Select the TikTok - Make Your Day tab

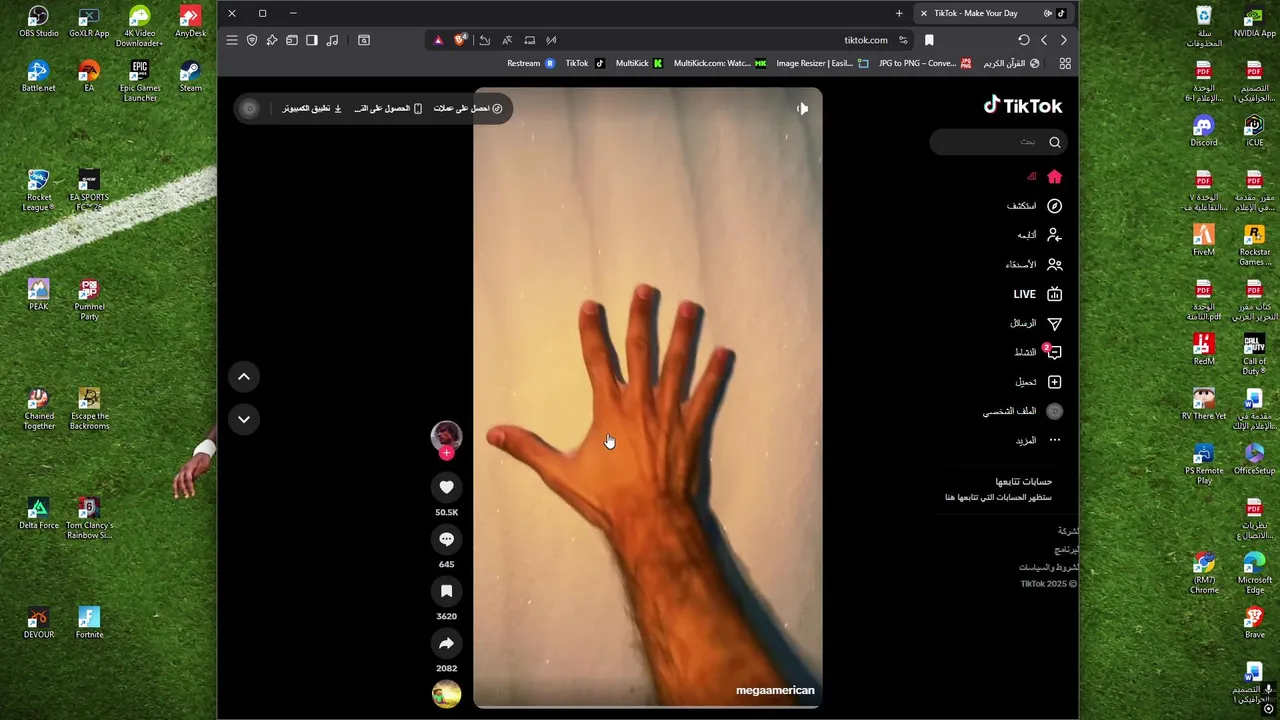click(x=995, y=13)
